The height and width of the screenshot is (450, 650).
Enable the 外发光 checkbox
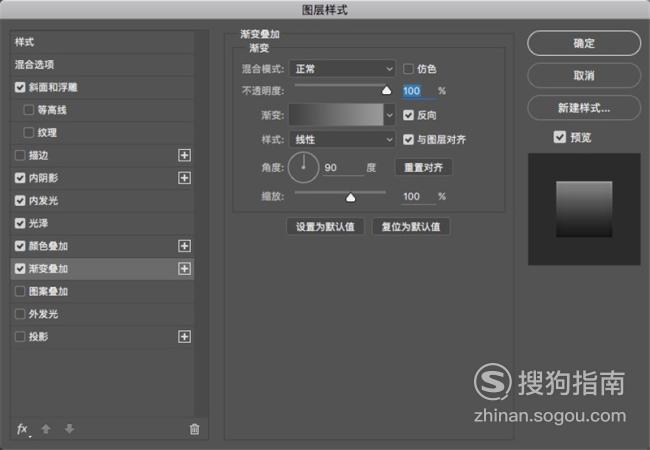click(x=20, y=314)
